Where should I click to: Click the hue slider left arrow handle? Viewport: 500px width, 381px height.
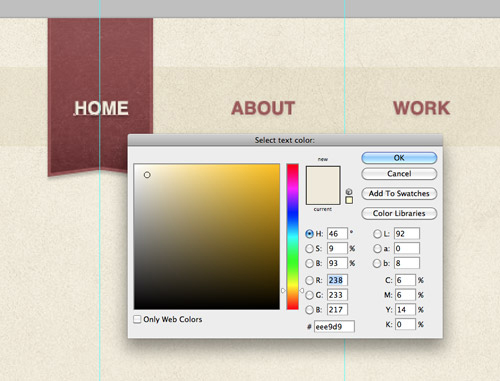tap(283, 291)
